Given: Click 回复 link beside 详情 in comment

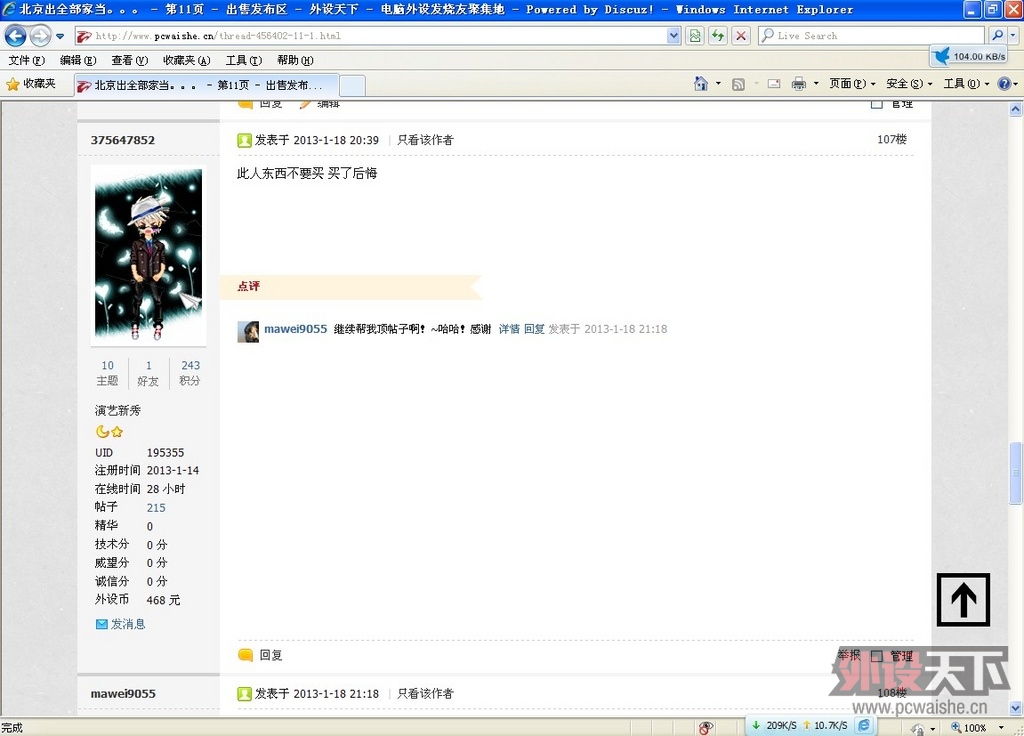Looking at the screenshot, I should coord(534,328).
